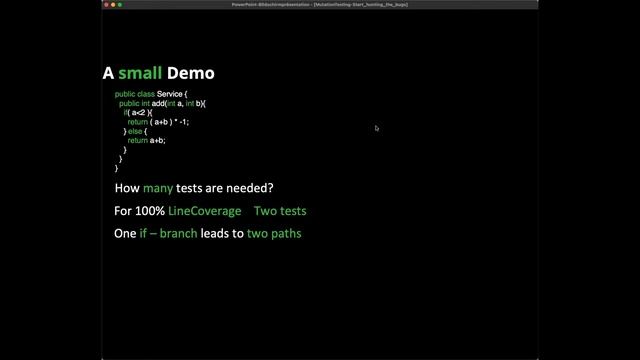Click the slide title 'A small Demo'
The height and width of the screenshot is (360, 640).
pos(159,73)
